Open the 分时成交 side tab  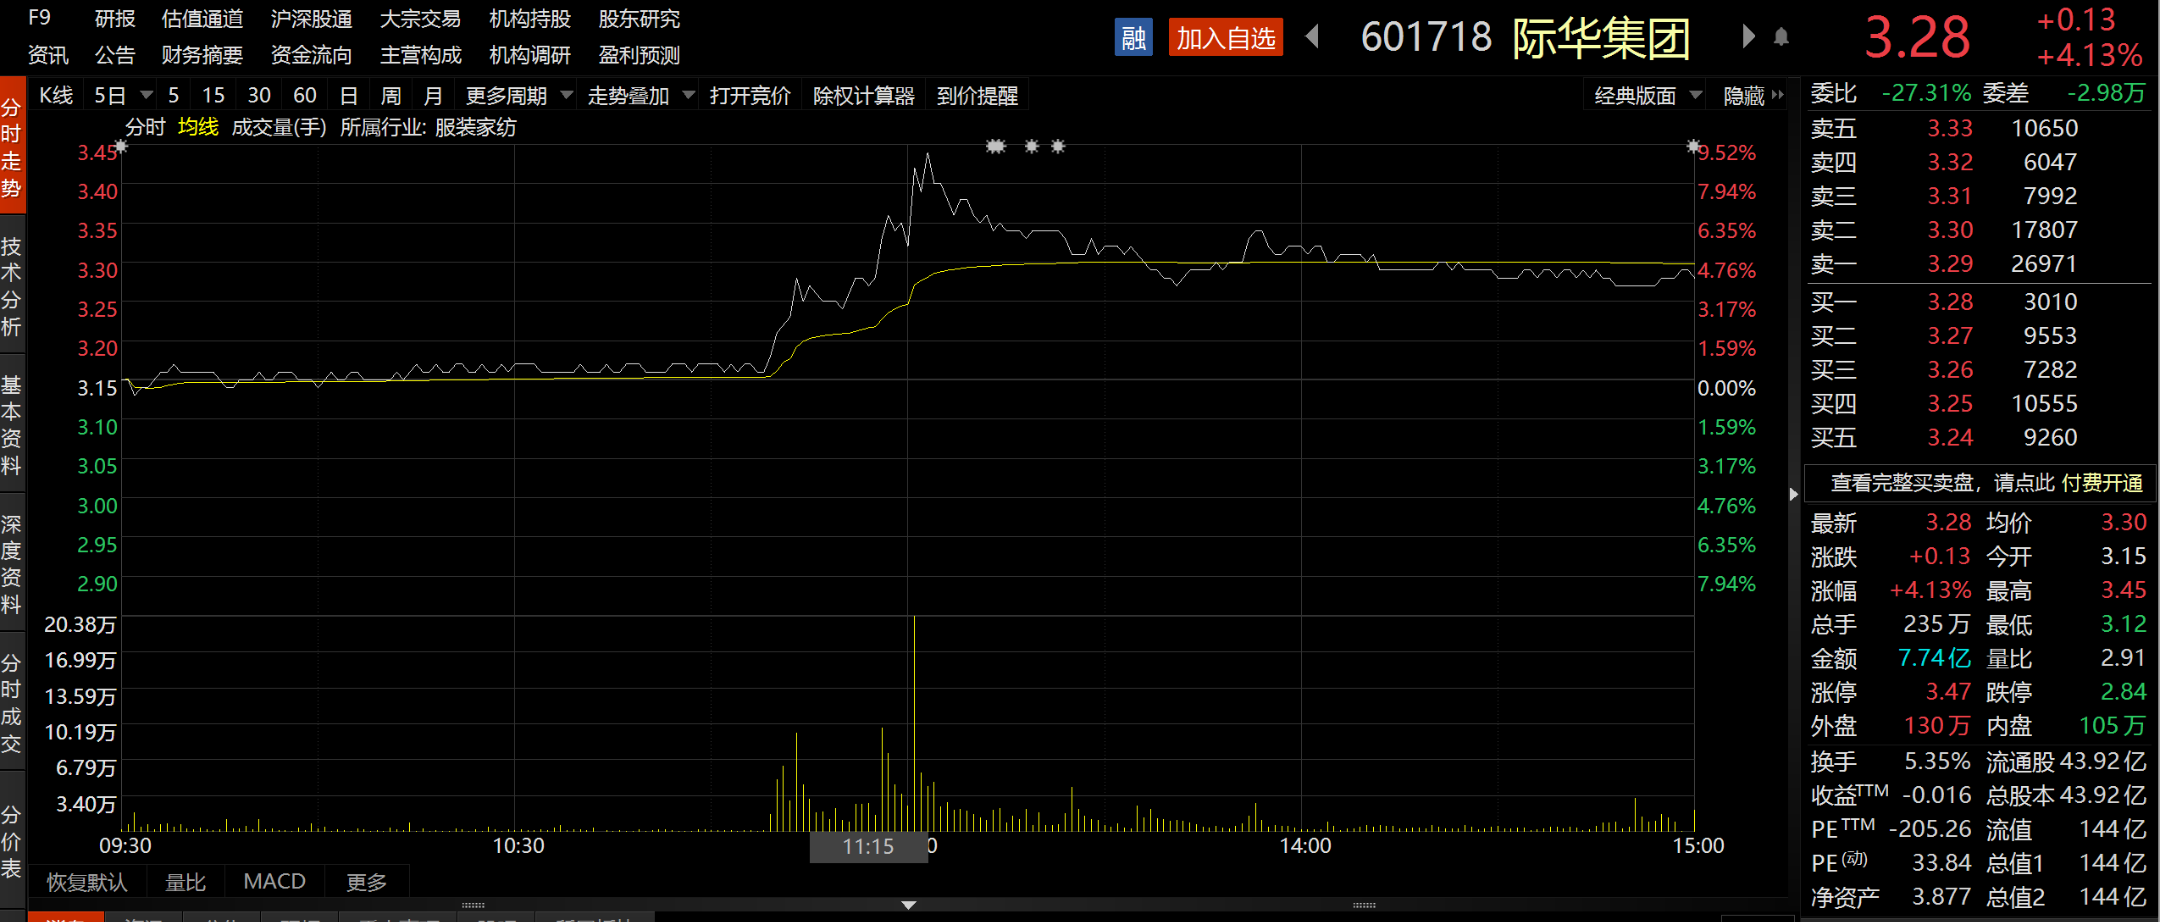12,703
